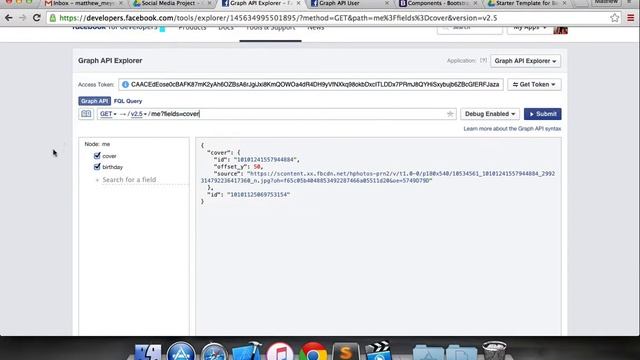The height and width of the screenshot is (360, 640).
Task: Click the [?] help icon next to Application
Action: click(x=483, y=60)
